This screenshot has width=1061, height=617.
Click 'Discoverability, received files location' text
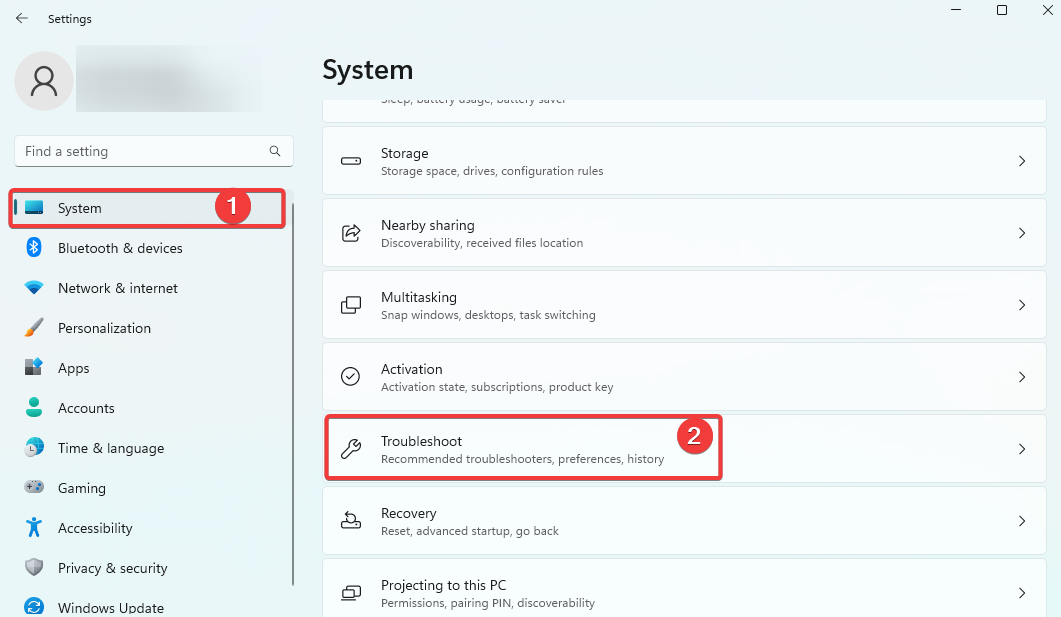[x=482, y=243]
